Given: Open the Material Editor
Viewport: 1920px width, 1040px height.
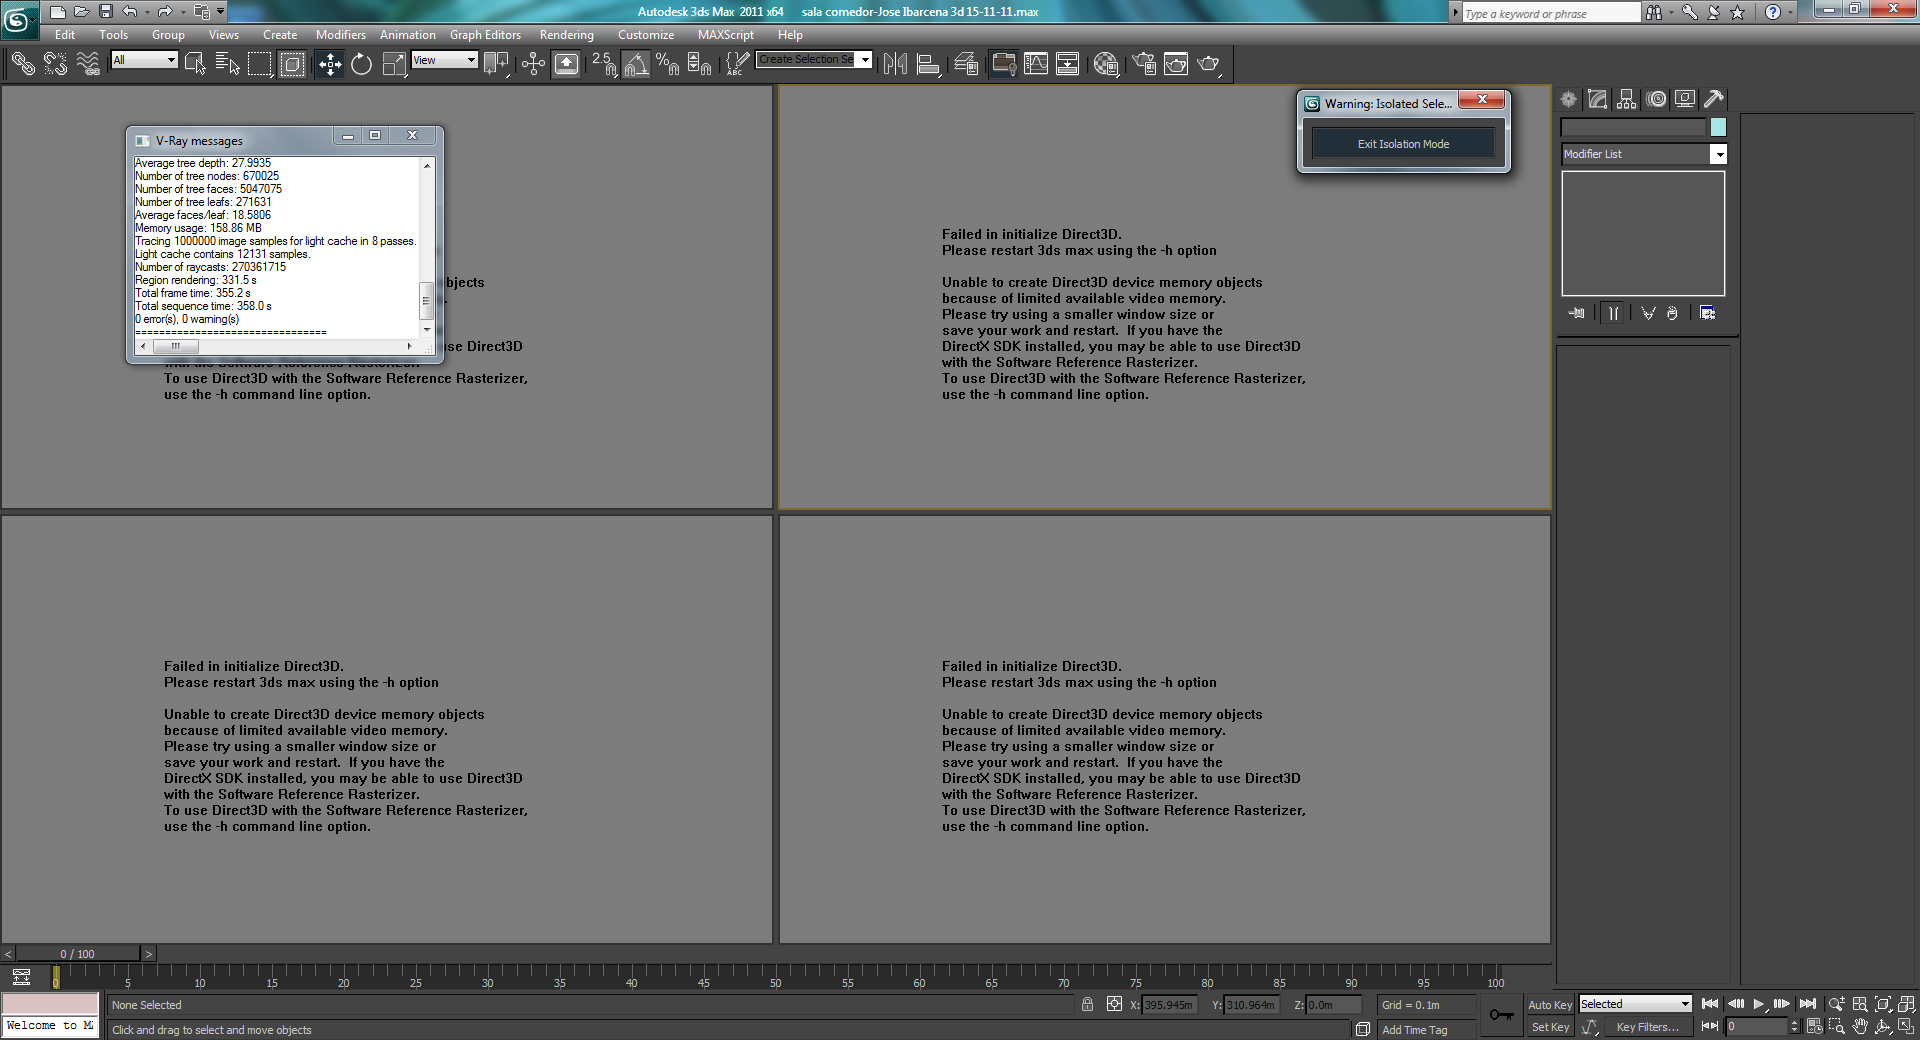Looking at the screenshot, I should pos(1106,64).
